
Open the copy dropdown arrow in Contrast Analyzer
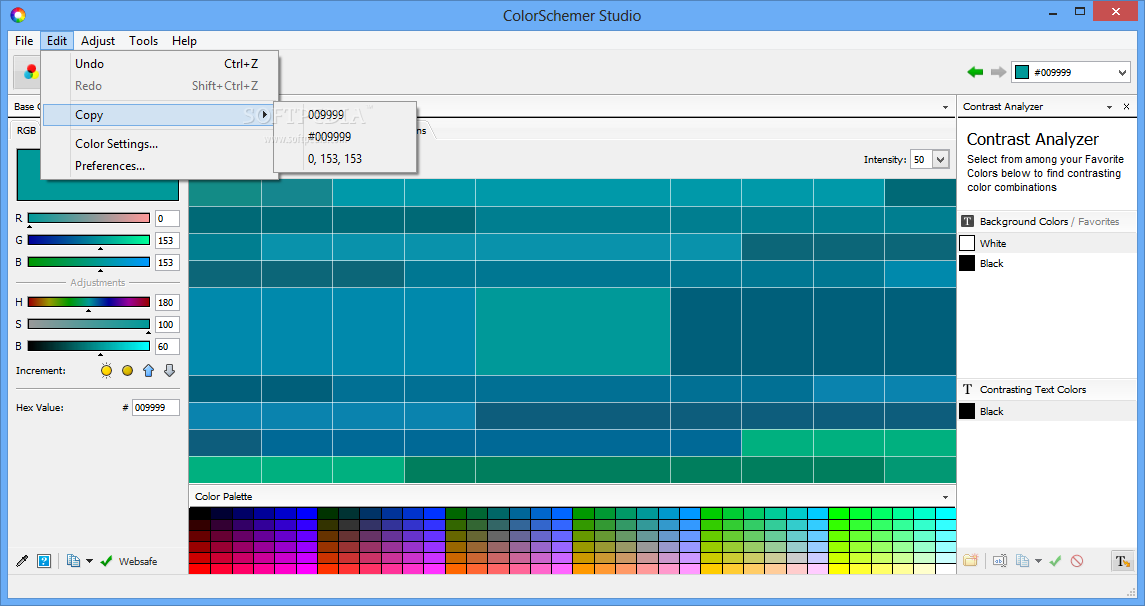[x=1038, y=561]
